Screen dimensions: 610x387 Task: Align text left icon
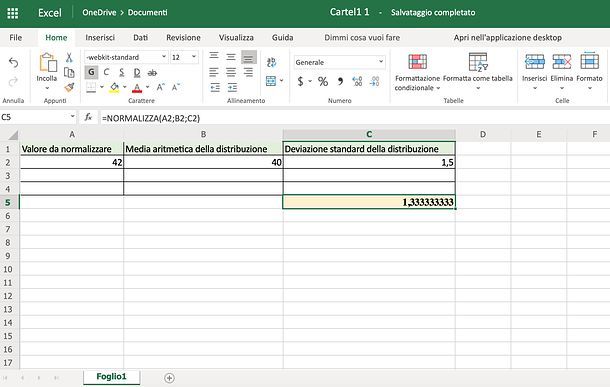click(x=214, y=72)
